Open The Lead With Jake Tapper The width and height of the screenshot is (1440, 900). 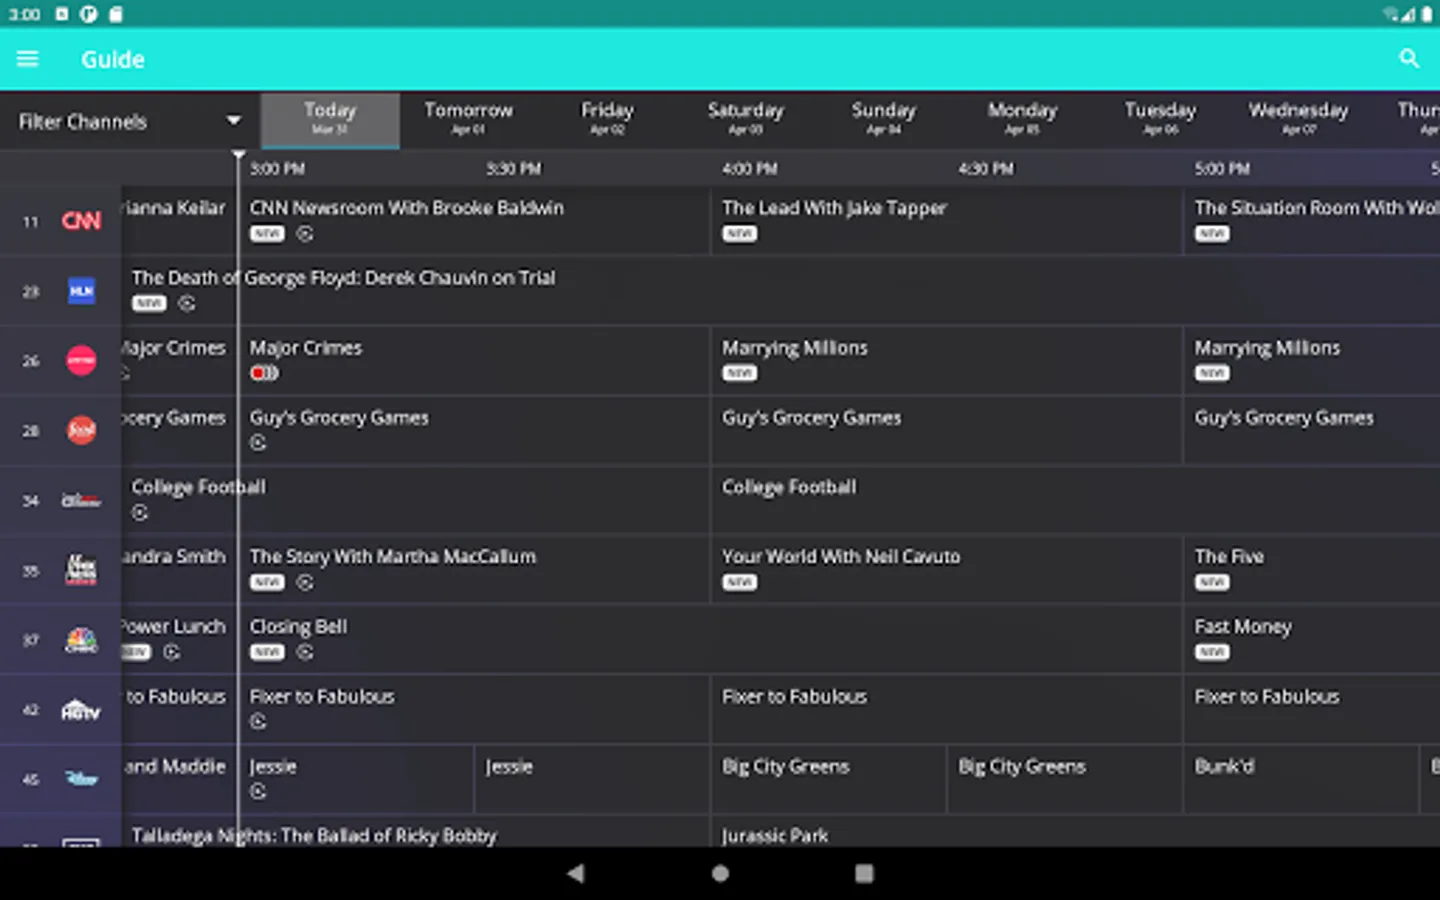[946, 220]
